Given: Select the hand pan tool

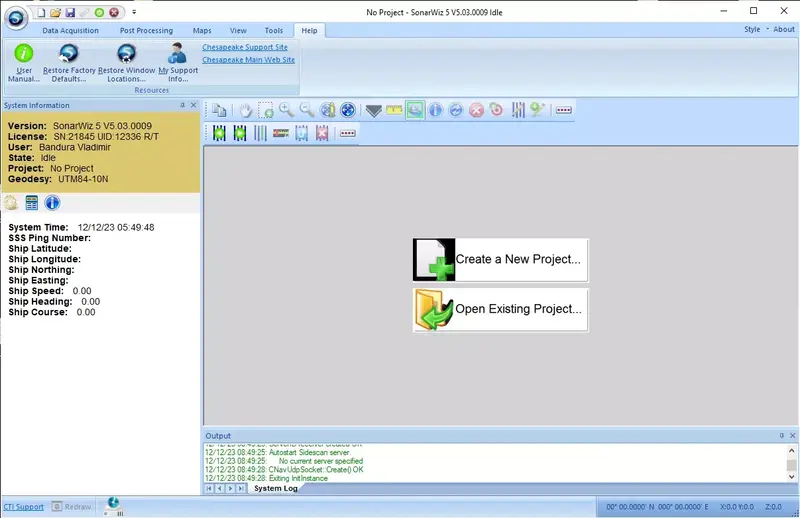Looking at the screenshot, I should [245, 110].
